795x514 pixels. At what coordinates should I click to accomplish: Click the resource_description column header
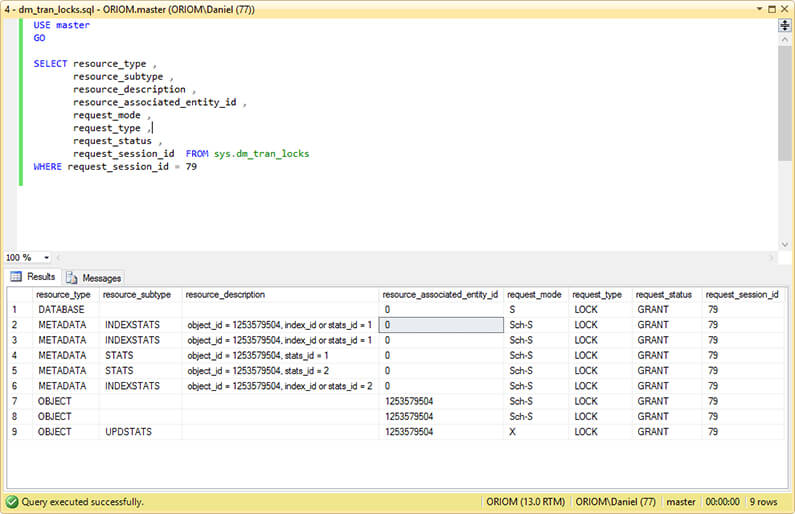point(225,295)
